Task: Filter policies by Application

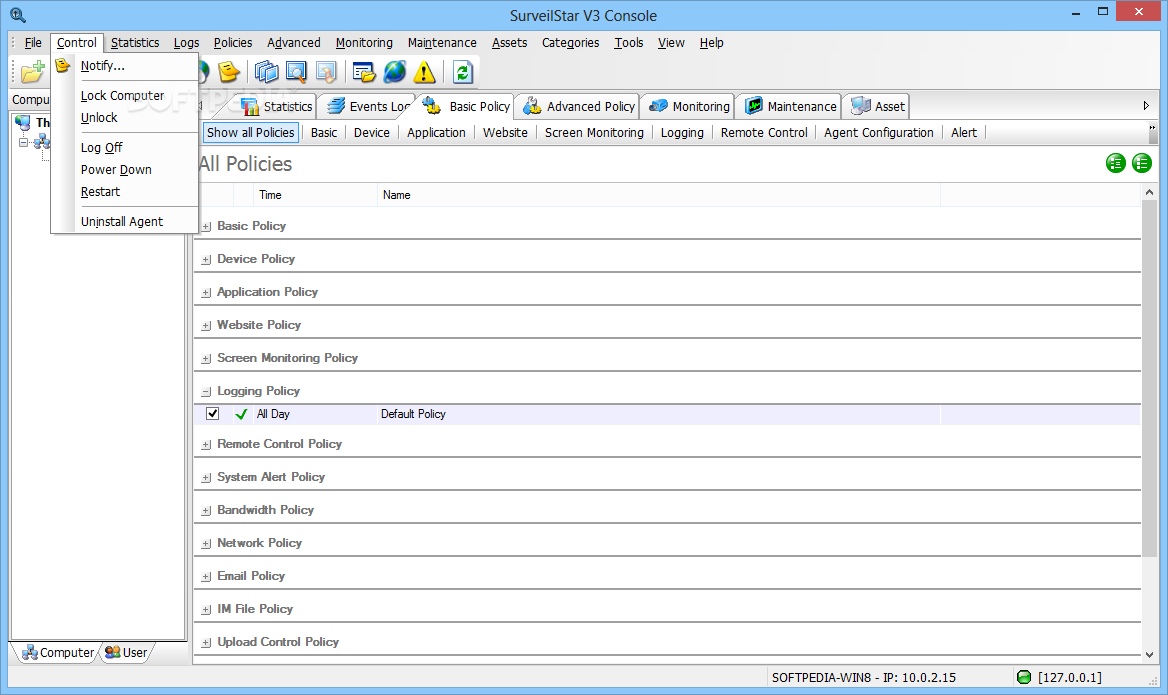Action: pos(436,133)
